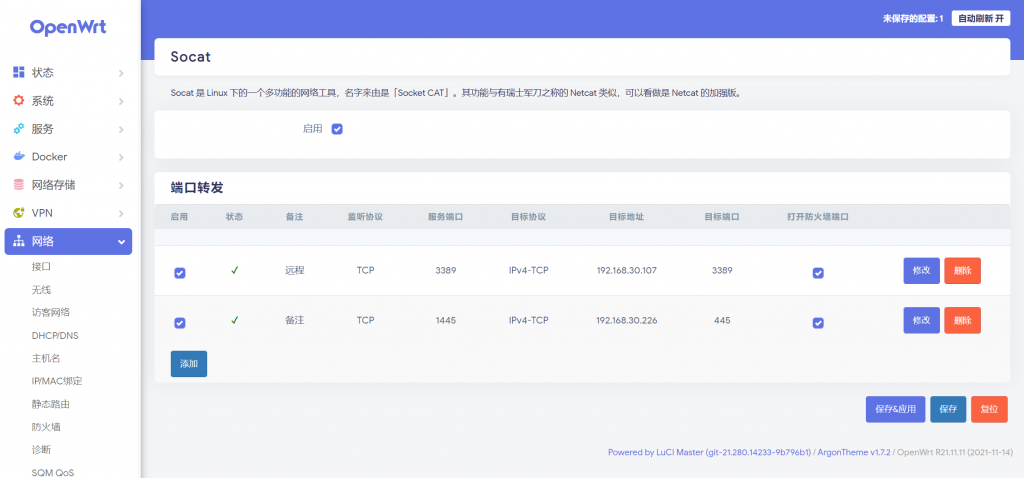Image resolution: width=1024 pixels, height=478 pixels.
Task: Click the 添加 button
Action: (x=189, y=364)
